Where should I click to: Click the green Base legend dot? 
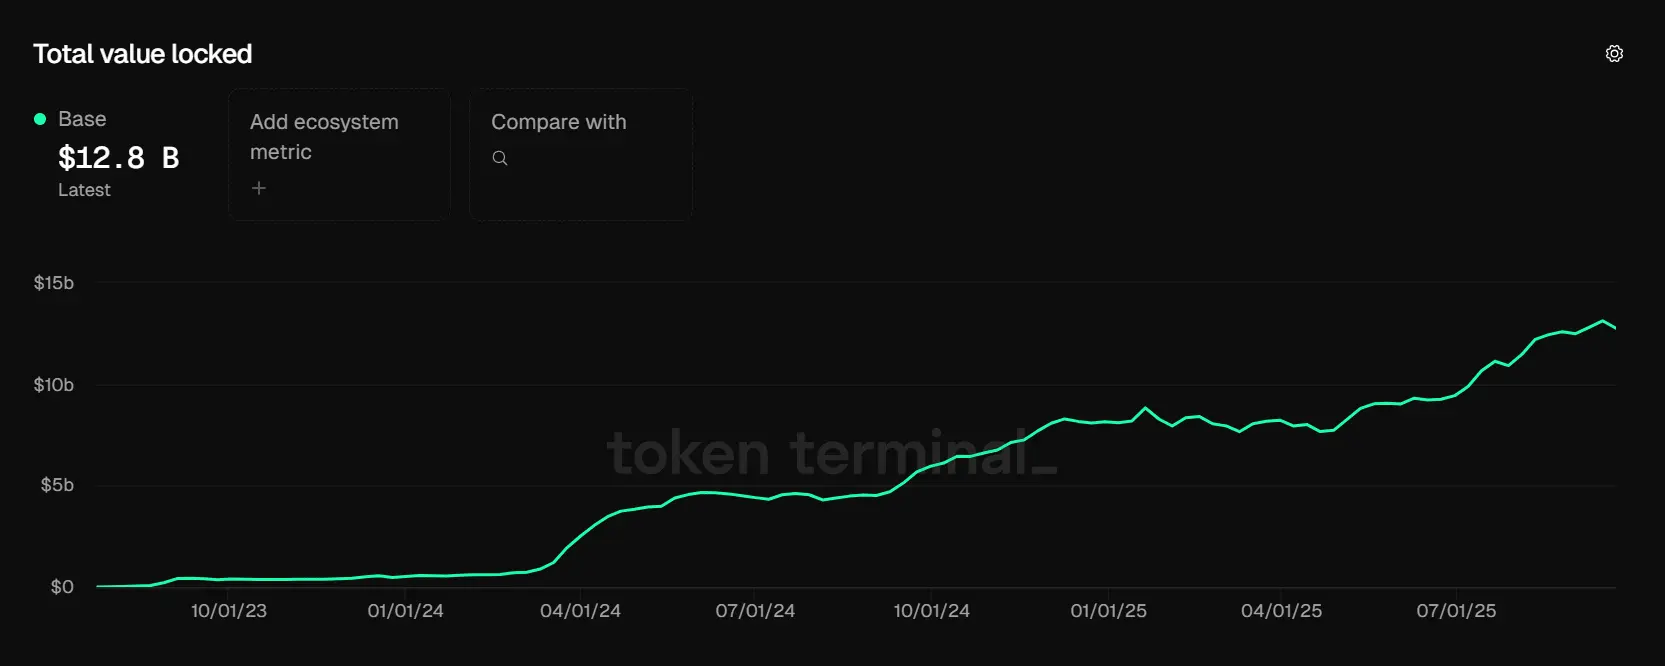coord(40,119)
